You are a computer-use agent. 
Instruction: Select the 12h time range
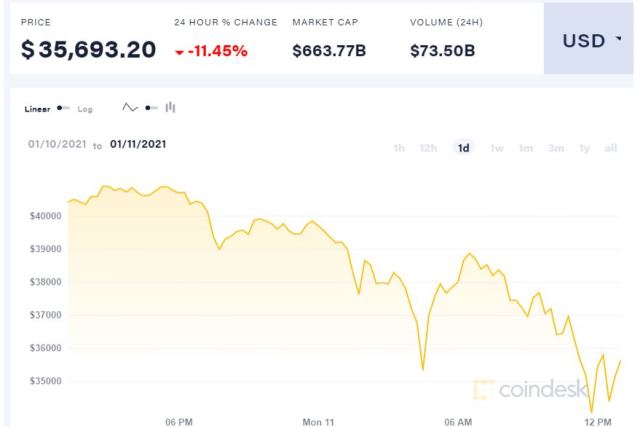(428, 148)
